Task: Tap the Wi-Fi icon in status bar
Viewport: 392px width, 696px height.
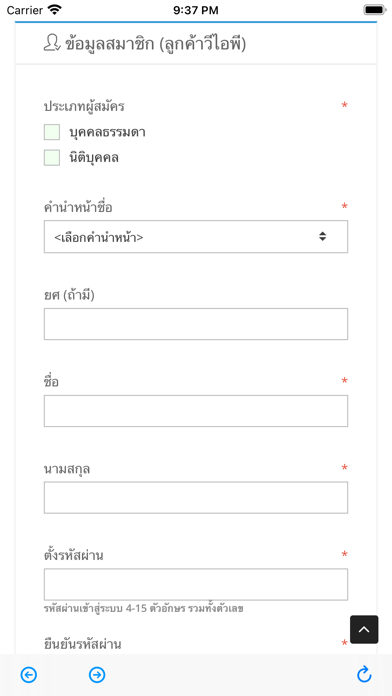Action: click(55, 10)
